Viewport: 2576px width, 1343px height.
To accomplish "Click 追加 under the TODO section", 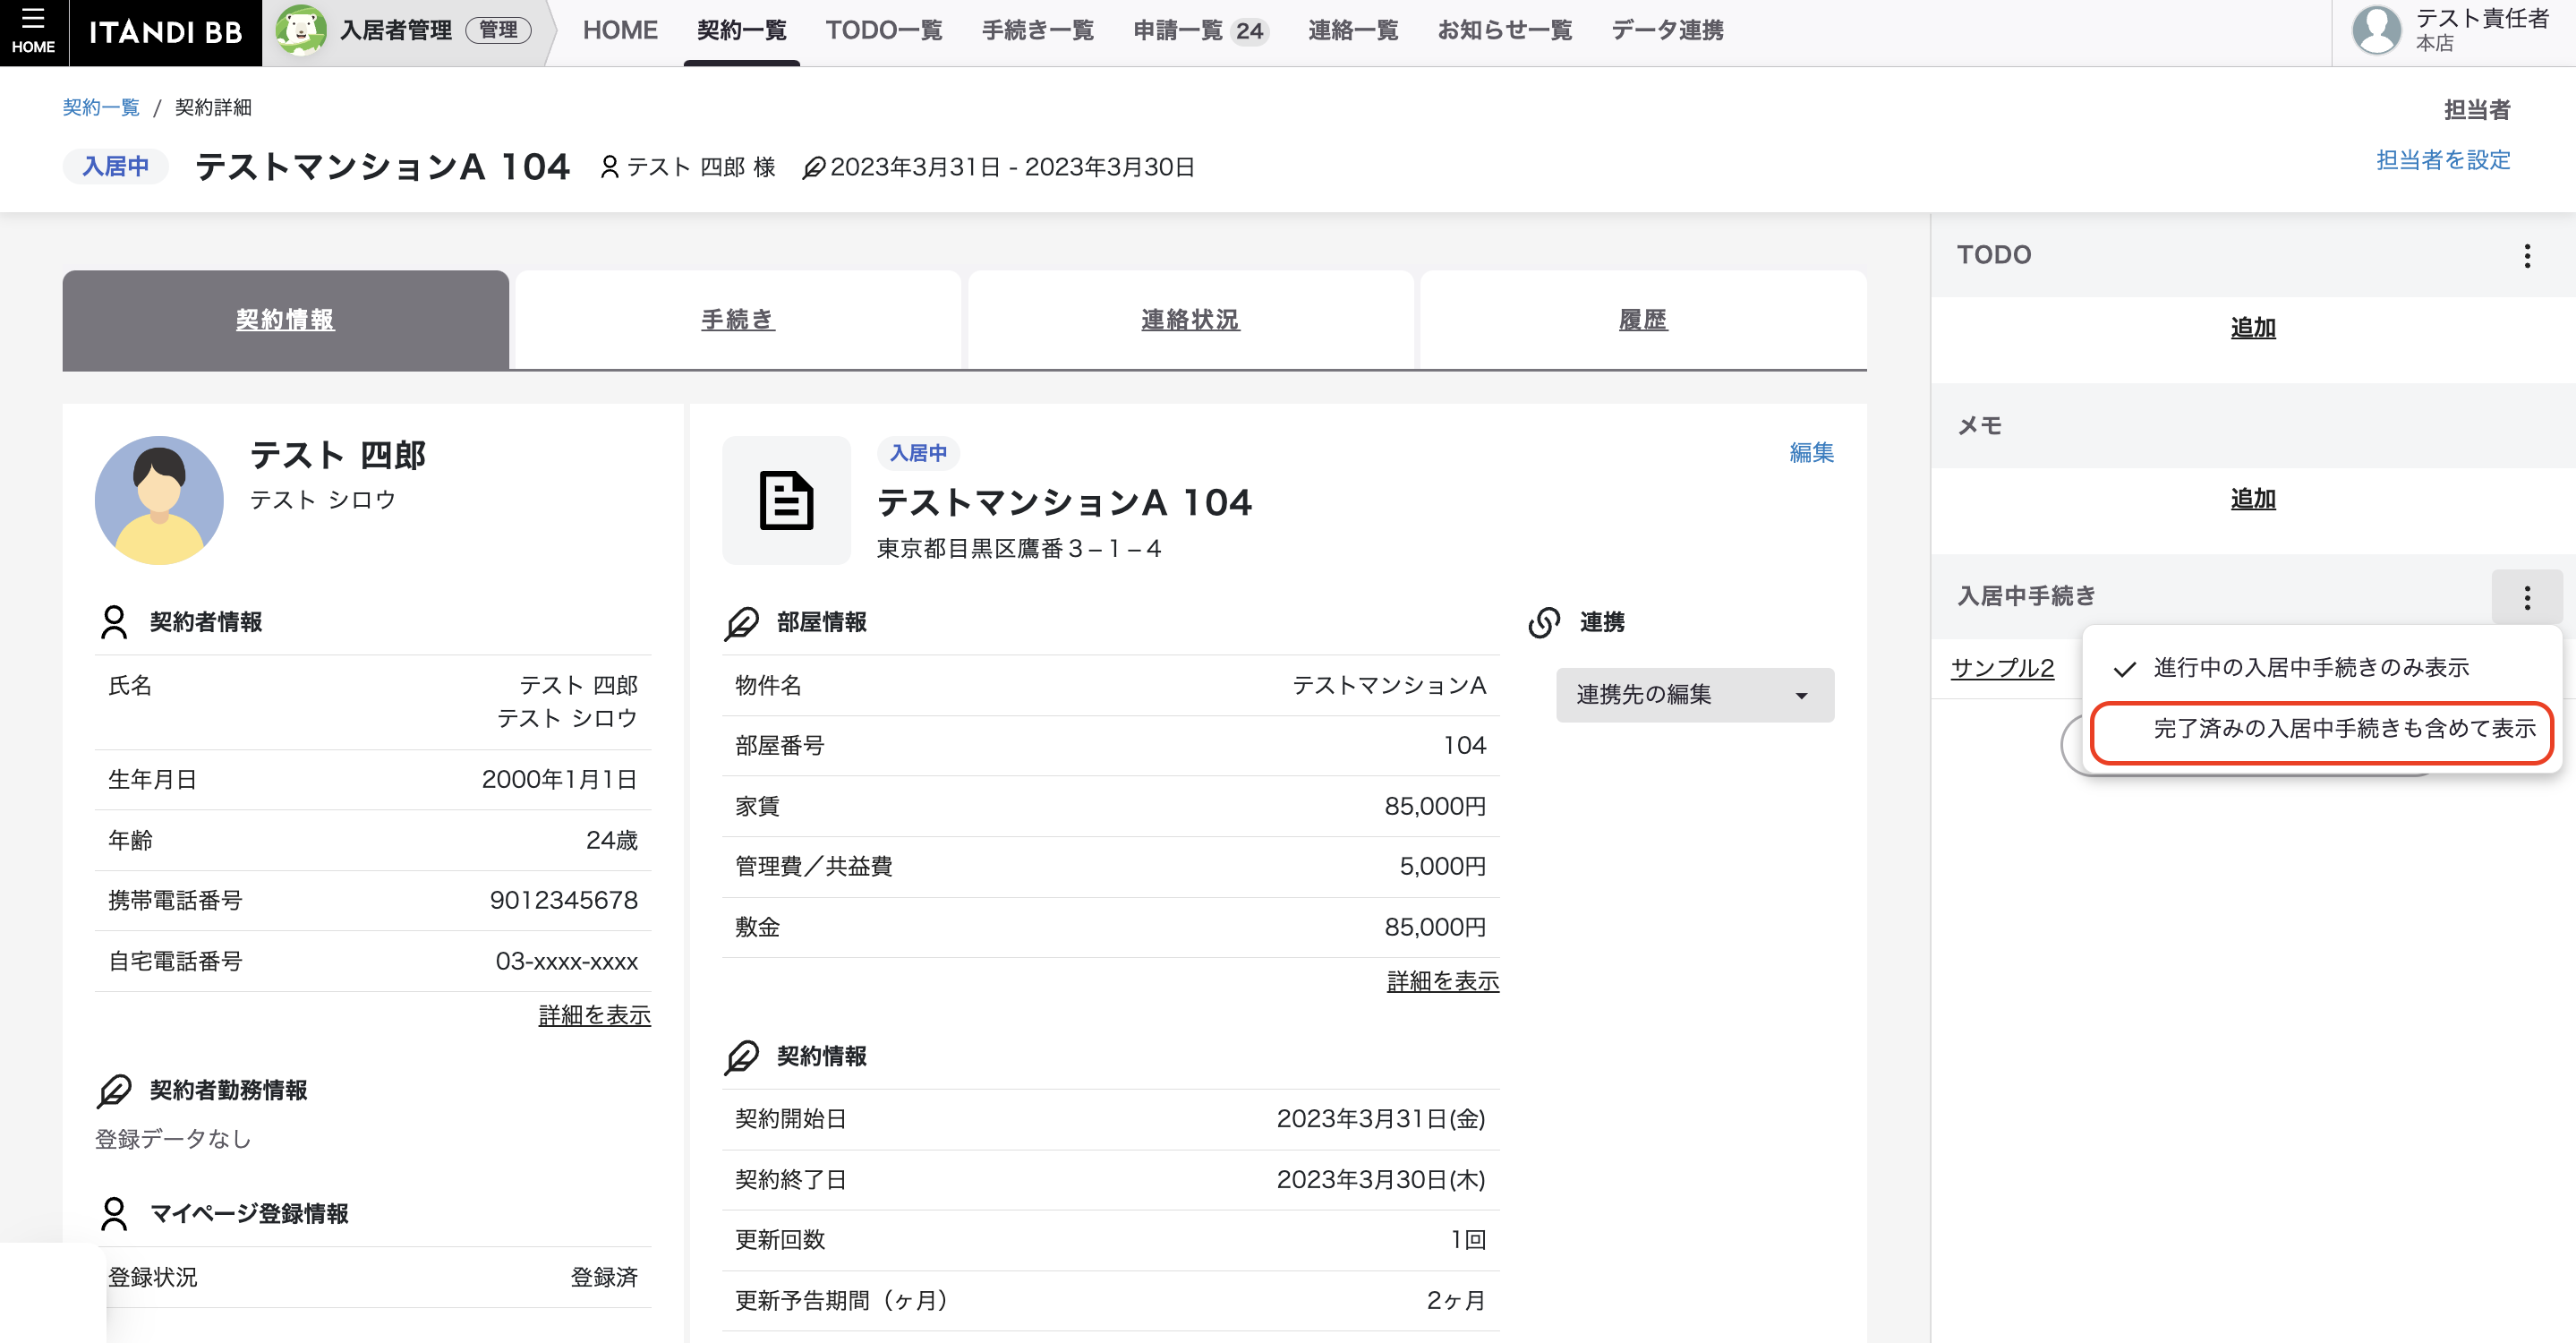I will point(2252,328).
